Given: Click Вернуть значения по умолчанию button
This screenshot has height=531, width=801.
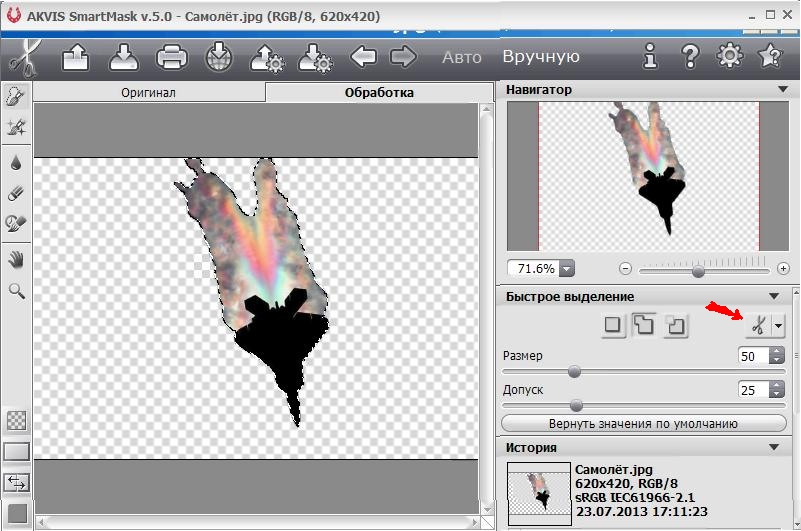Looking at the screenshot, I should coord(643,424).
